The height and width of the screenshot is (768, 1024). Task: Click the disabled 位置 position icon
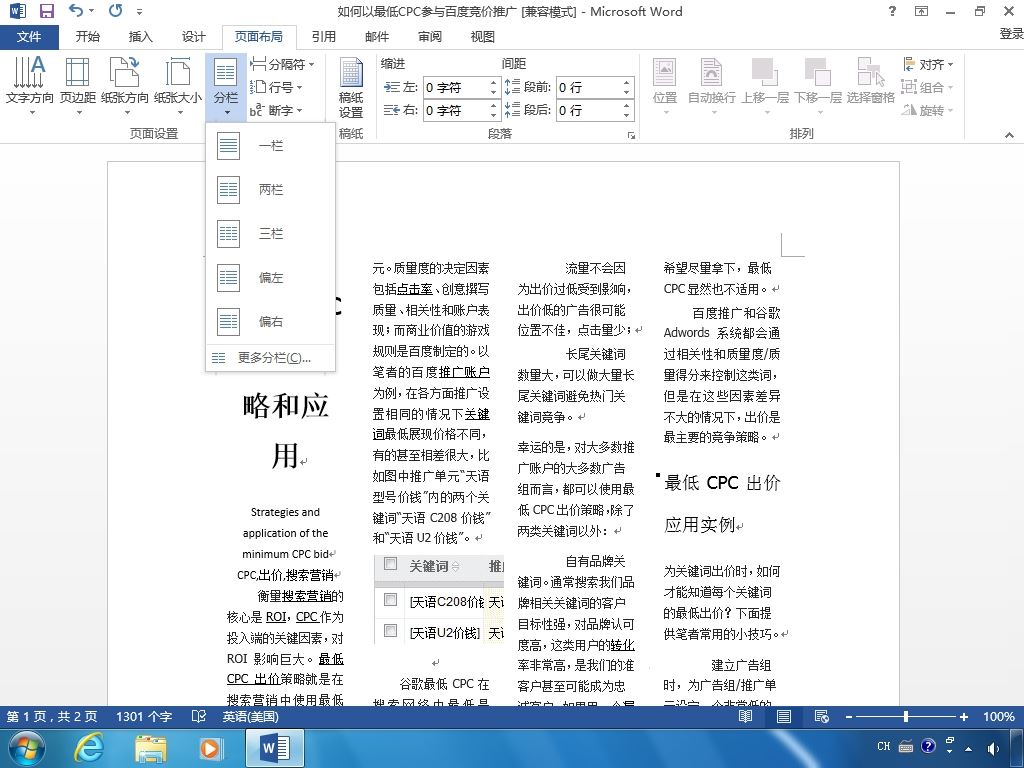point(665,86)
